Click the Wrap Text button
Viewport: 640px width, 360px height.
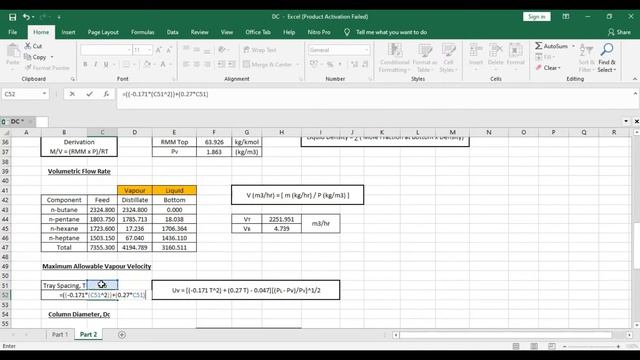(x=260, y=50)
